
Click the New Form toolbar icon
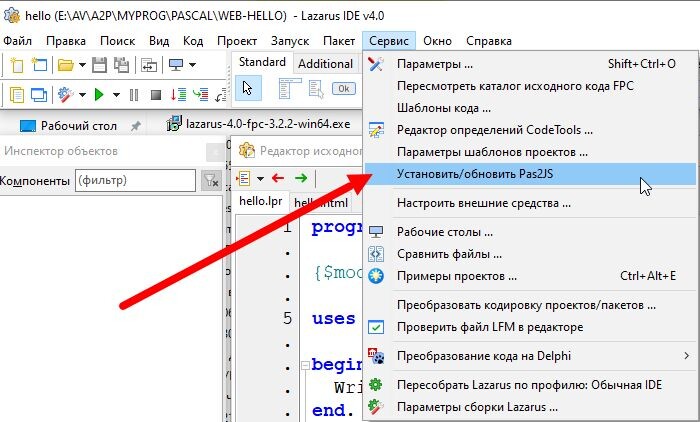(x=39, y=65)
